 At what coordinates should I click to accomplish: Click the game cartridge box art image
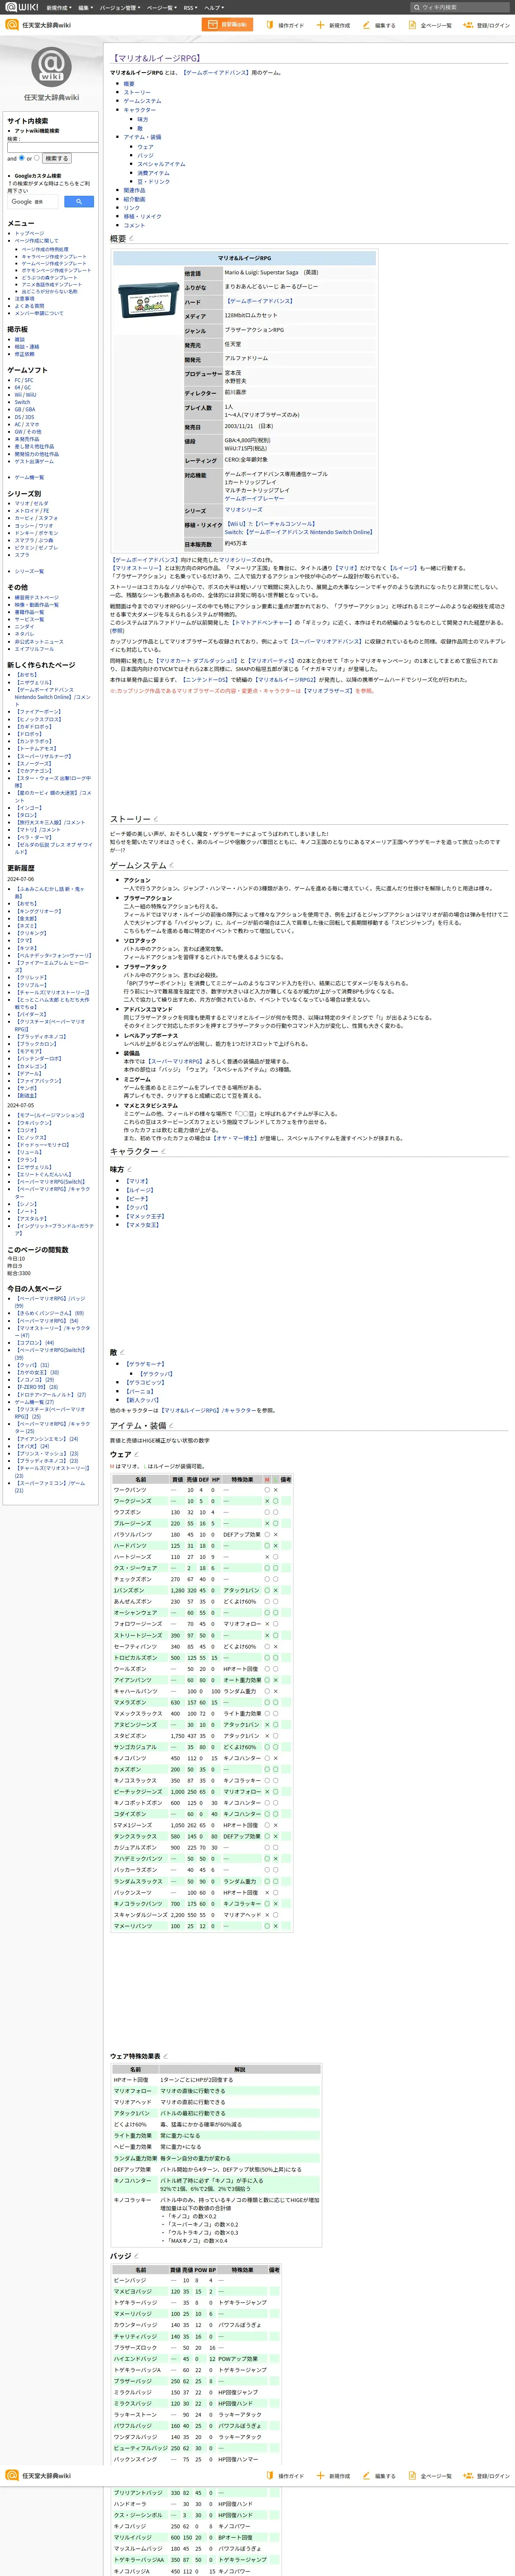149,300
